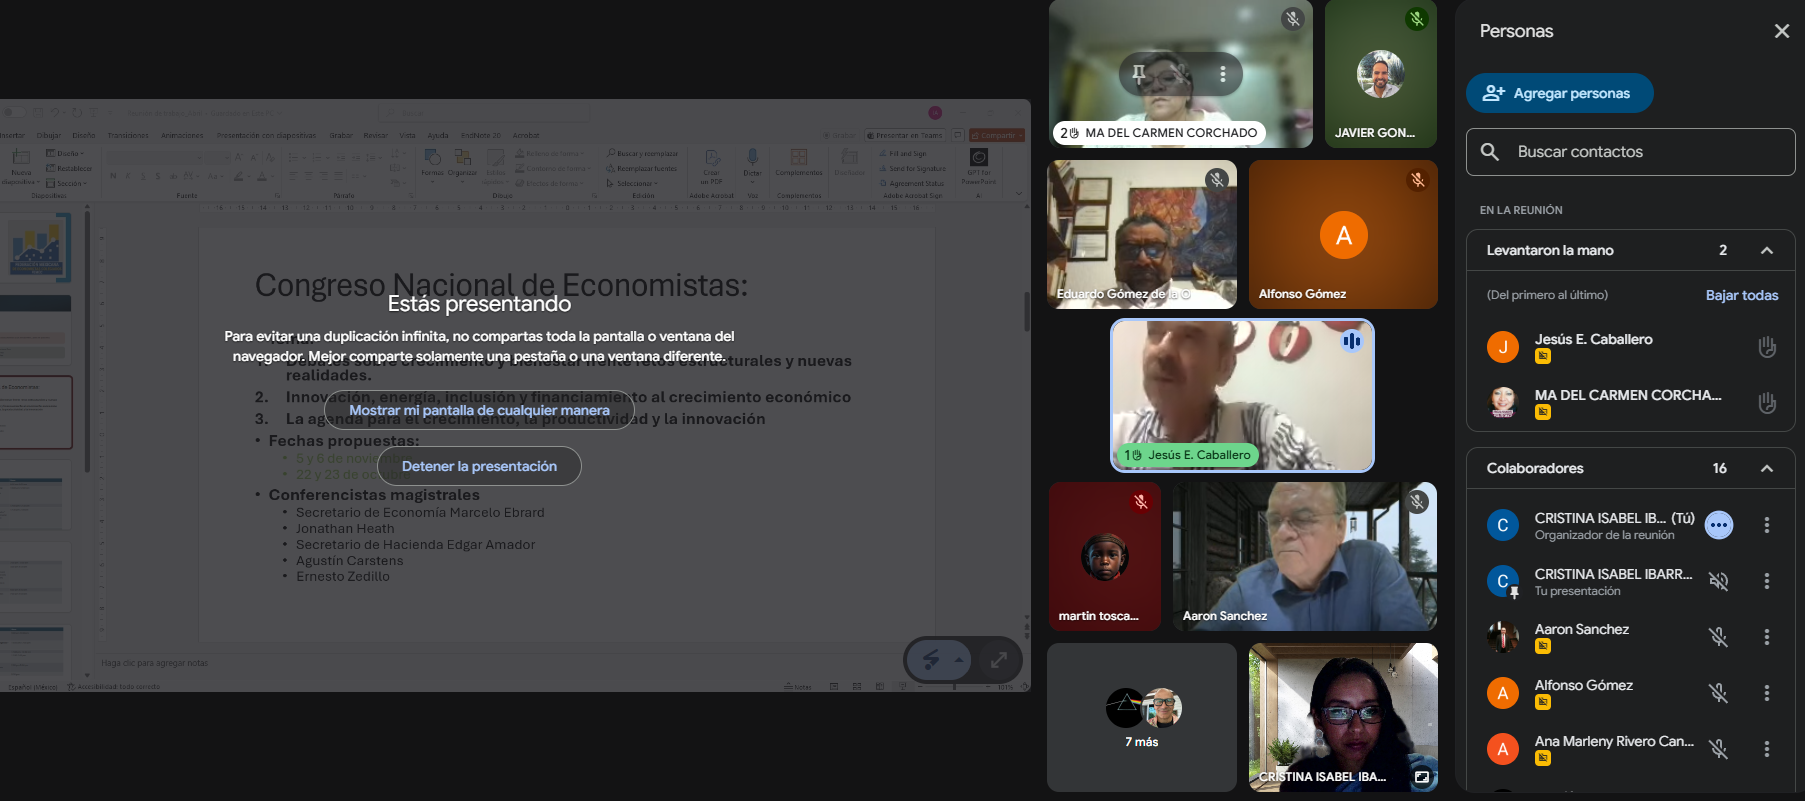Close the Personas side panel
The width and height of the screenshot is (1805, 801).
[x=1782, y=31]
